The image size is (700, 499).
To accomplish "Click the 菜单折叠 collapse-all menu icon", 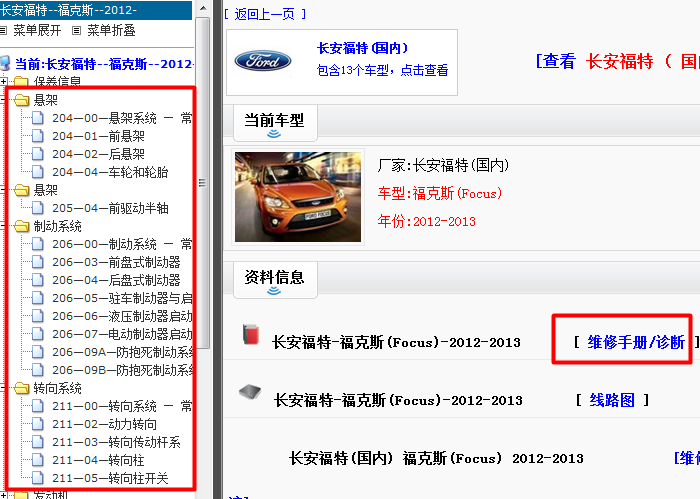I will (77, 30).
